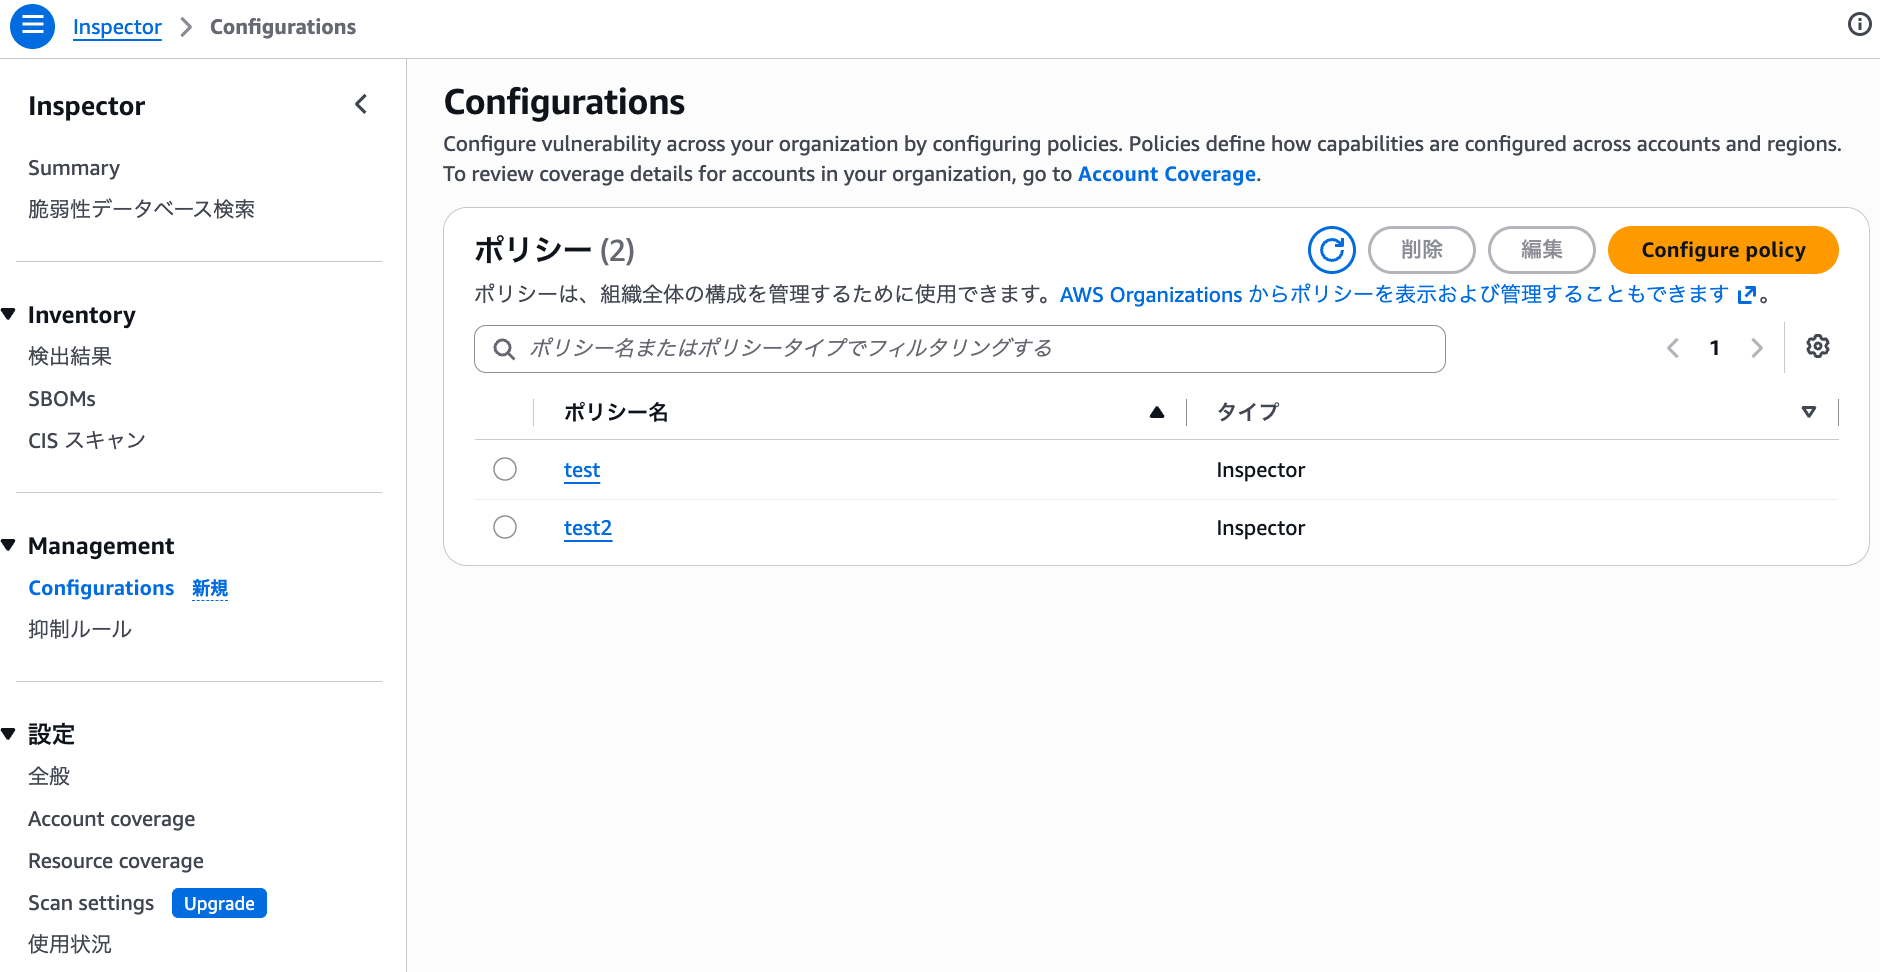The width and height of the screenshot is (1880, 972).
Task: Go to next page of policies
Action: pos(1757,348)
